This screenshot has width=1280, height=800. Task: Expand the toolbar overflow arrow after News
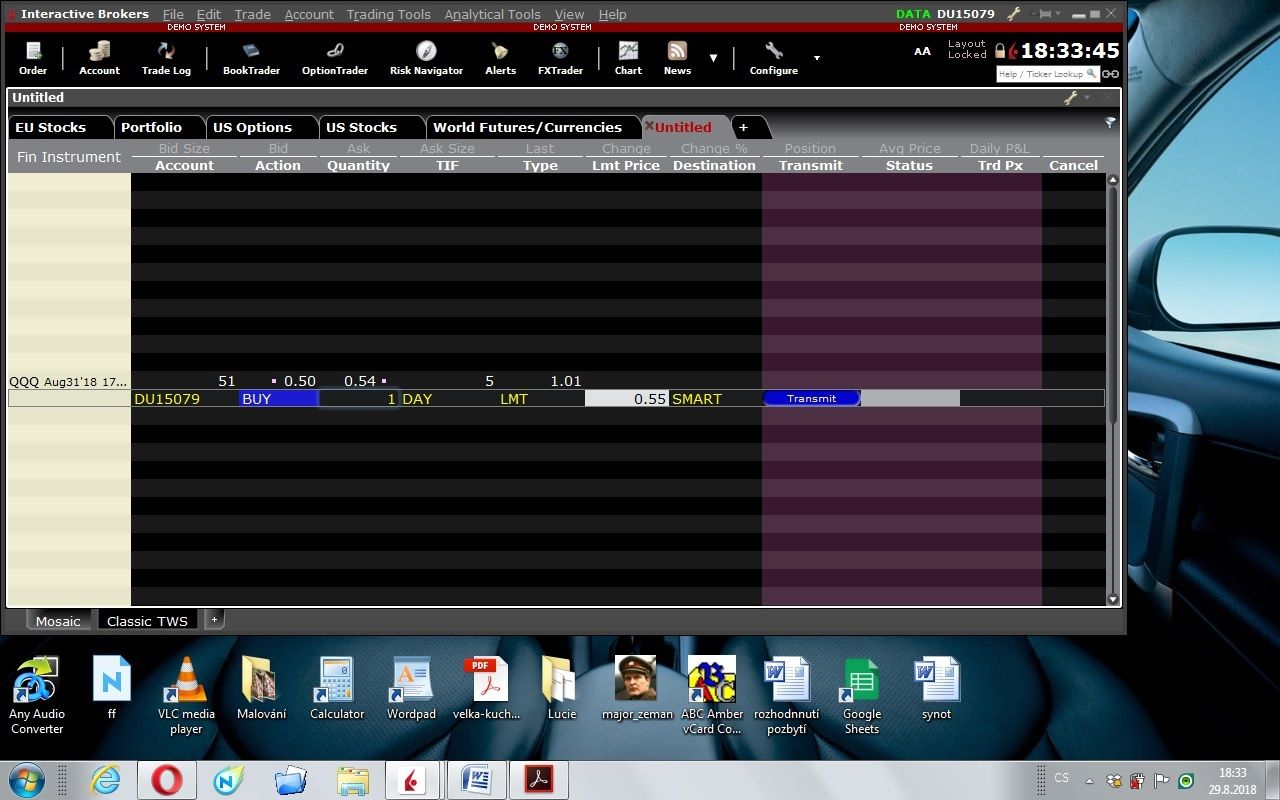pos(713,58)
